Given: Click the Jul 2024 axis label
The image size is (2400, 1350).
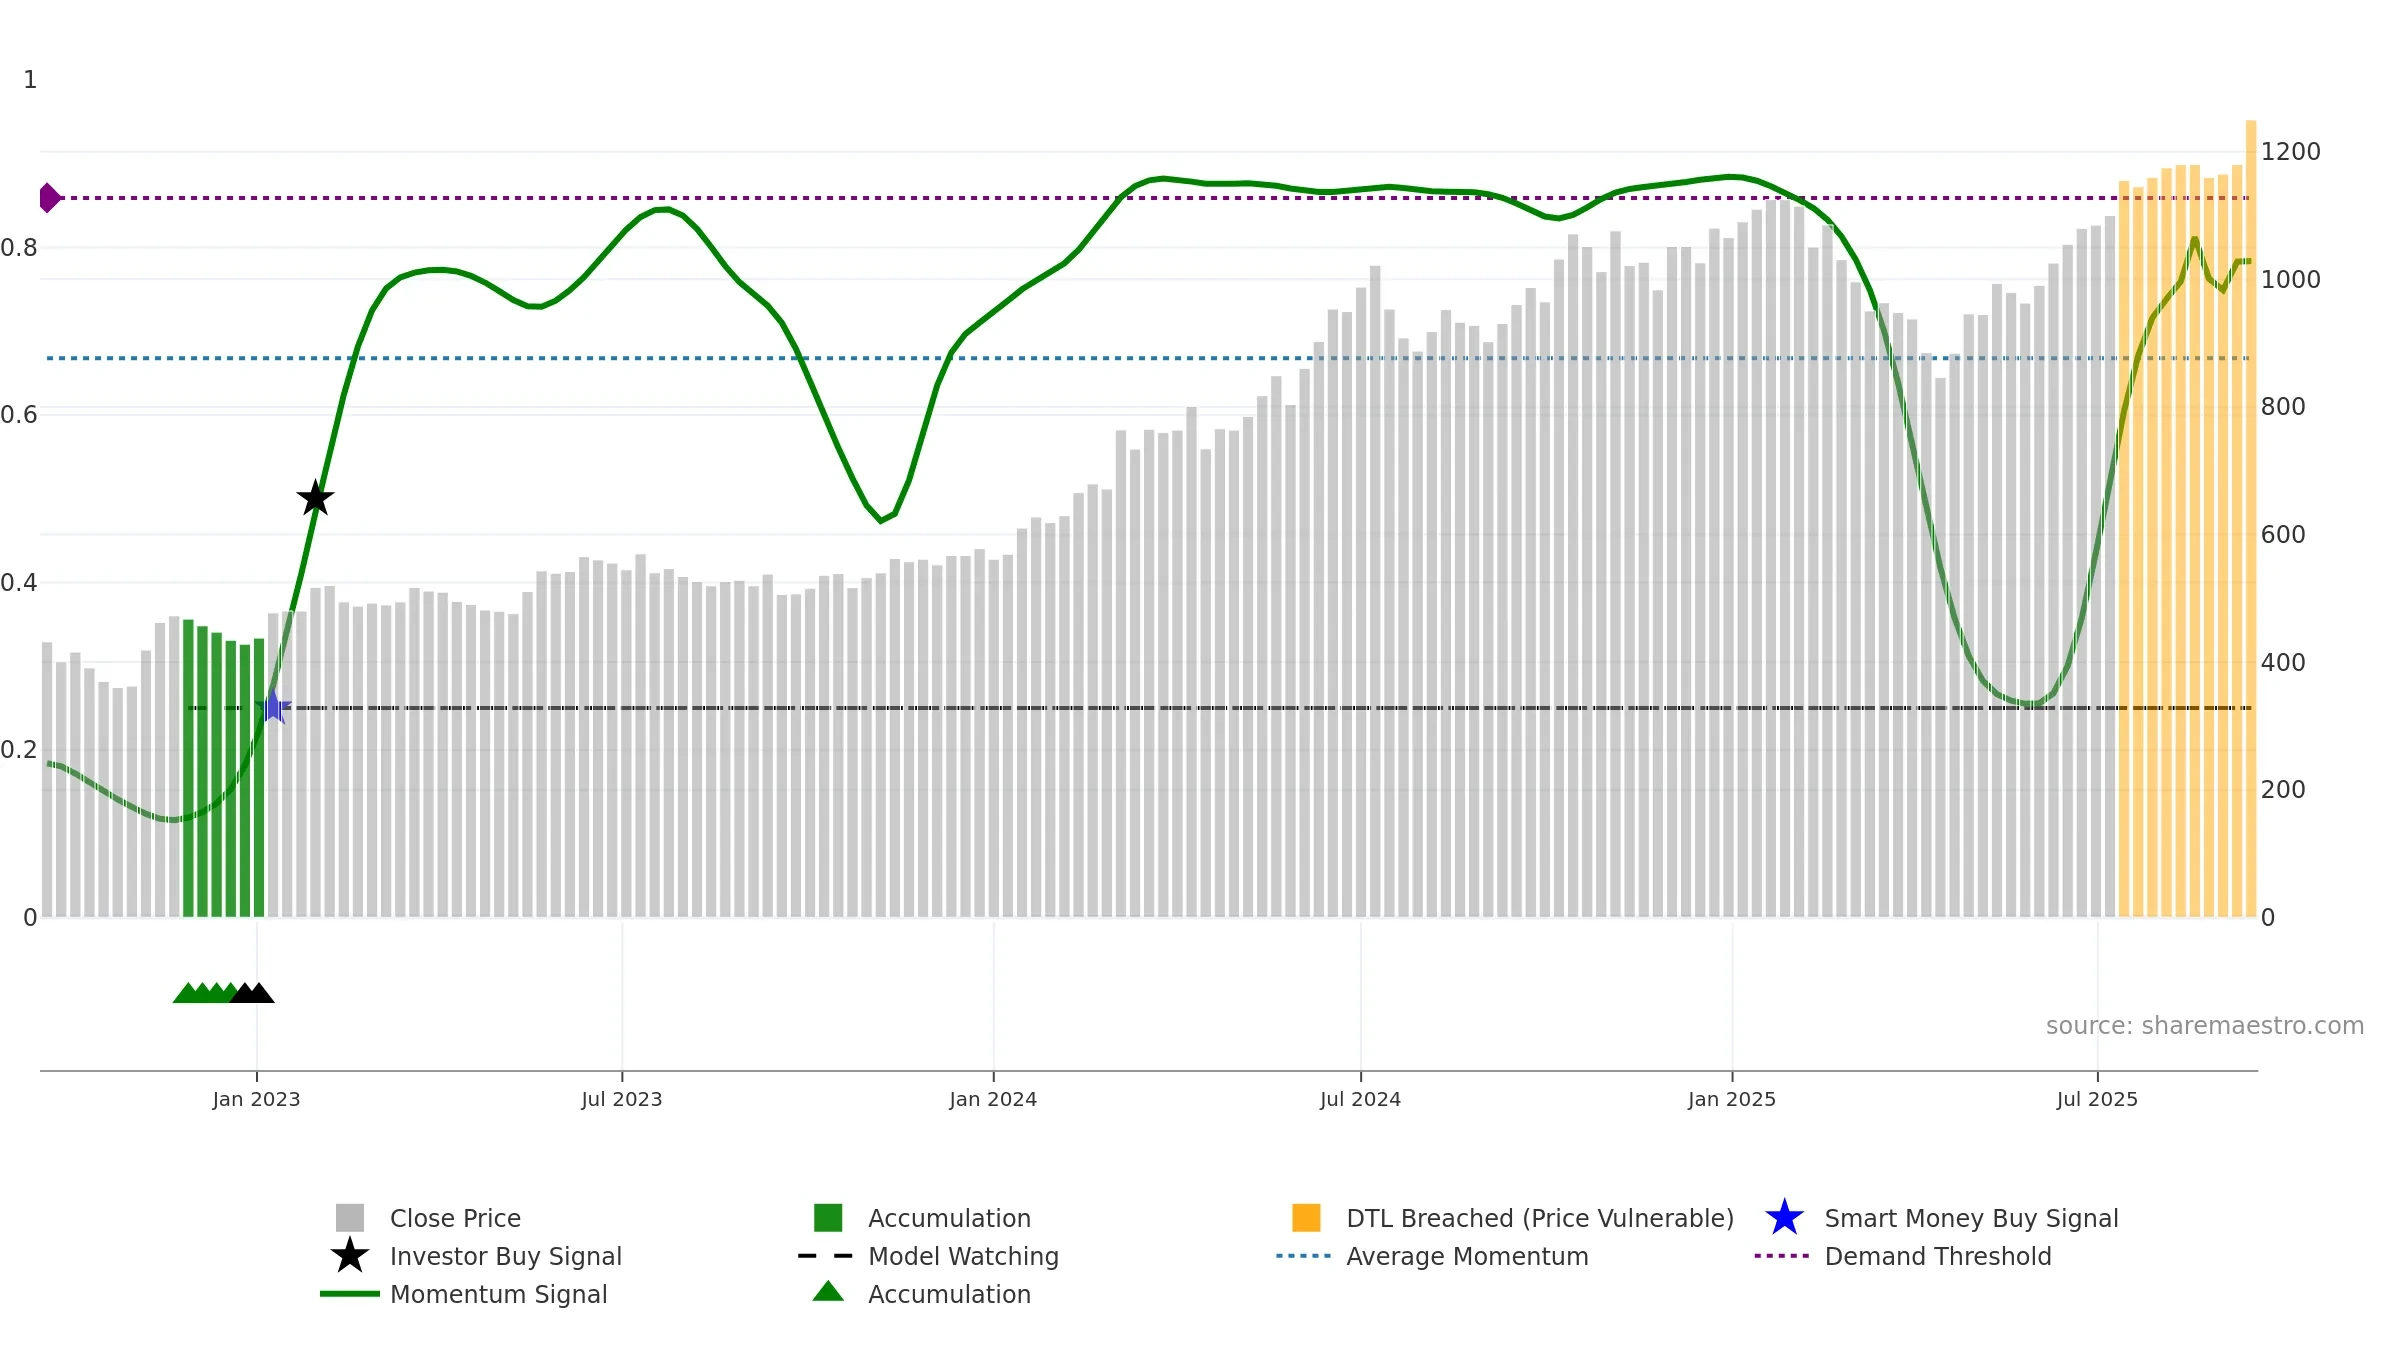Looking at the screenshot, I should (1360, 1100).
